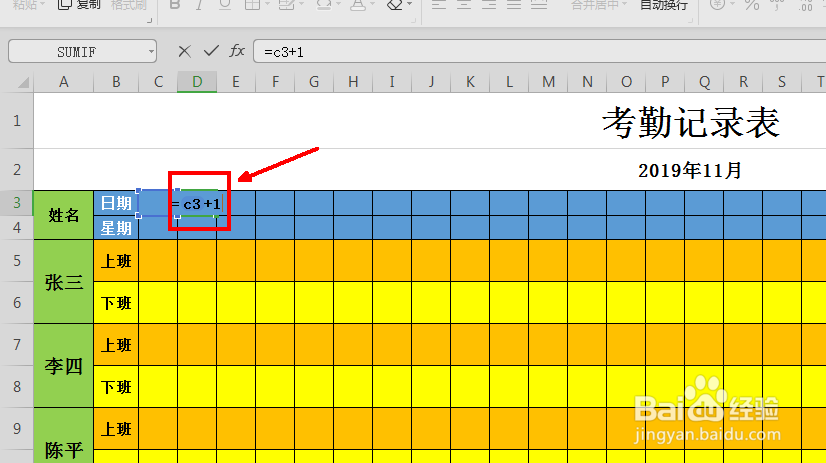826x463 pixels.
Task: Open the SUMIF name box dropdown arrow
Action: coord(151,52)
